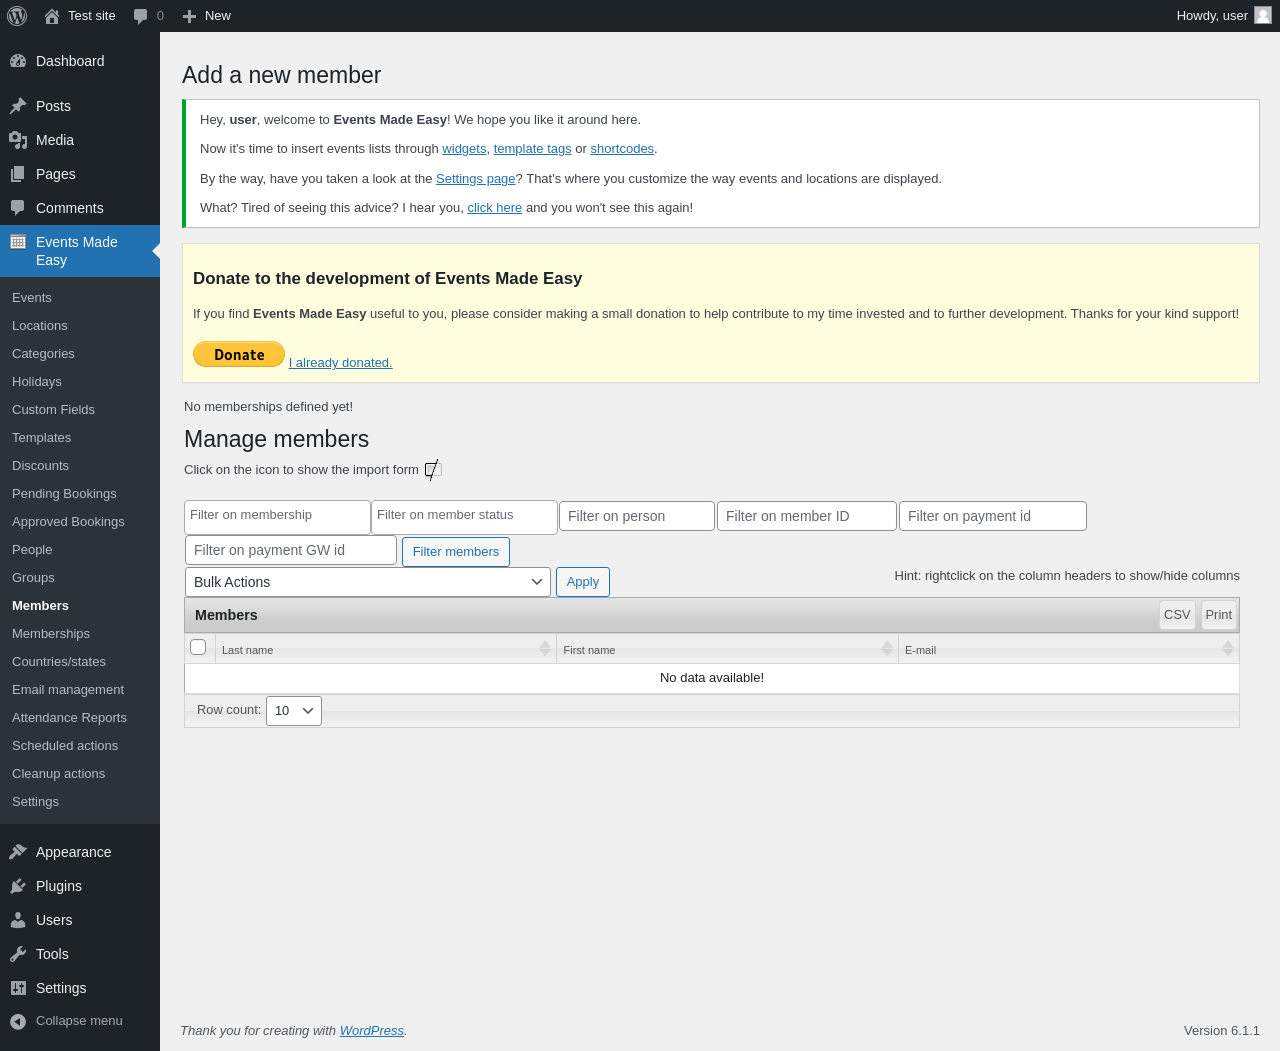Sort by First name using sort arrows
This screenshot has width=1280, height=1051.
coord(887,648)
